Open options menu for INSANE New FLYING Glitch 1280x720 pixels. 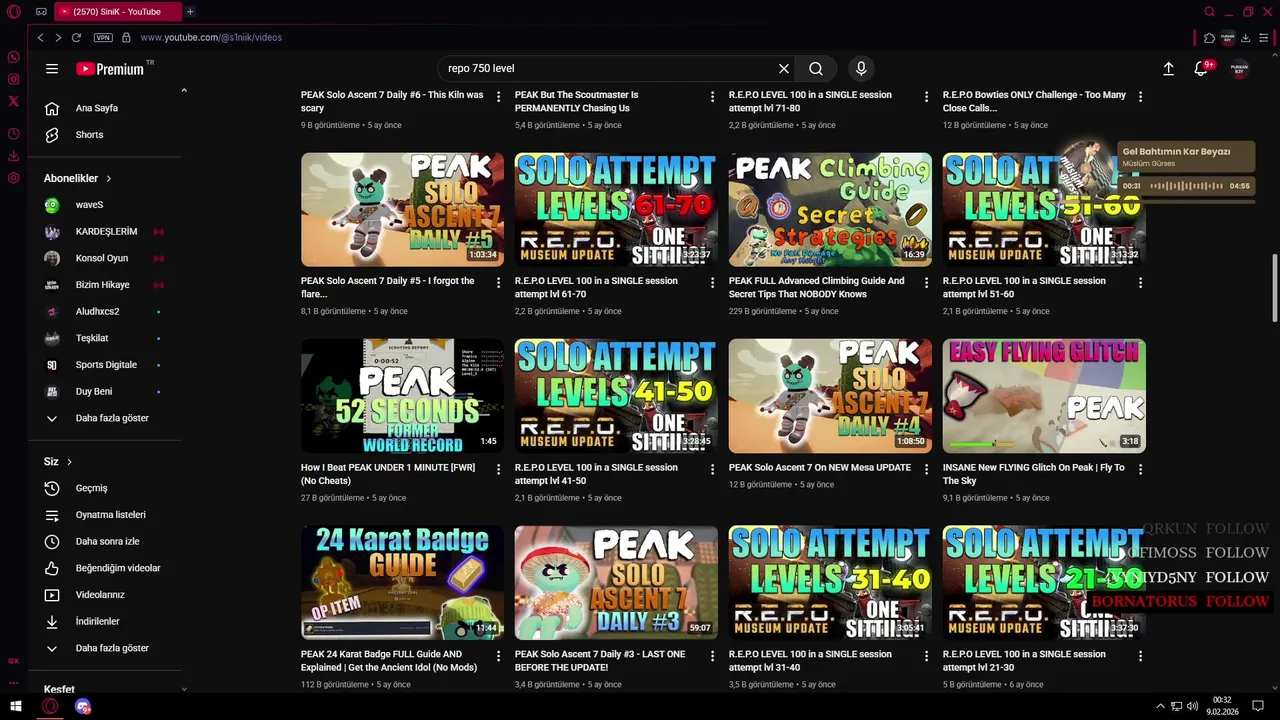1140,469
